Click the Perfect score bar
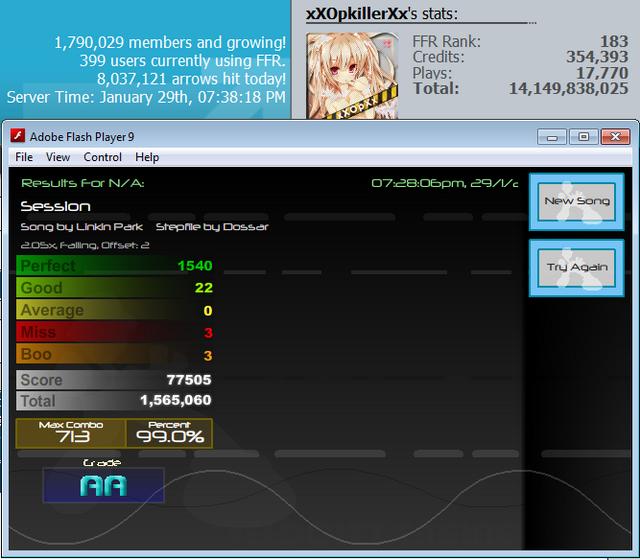The width and height of the screenshot is (640, 560). tap(115, 266)
